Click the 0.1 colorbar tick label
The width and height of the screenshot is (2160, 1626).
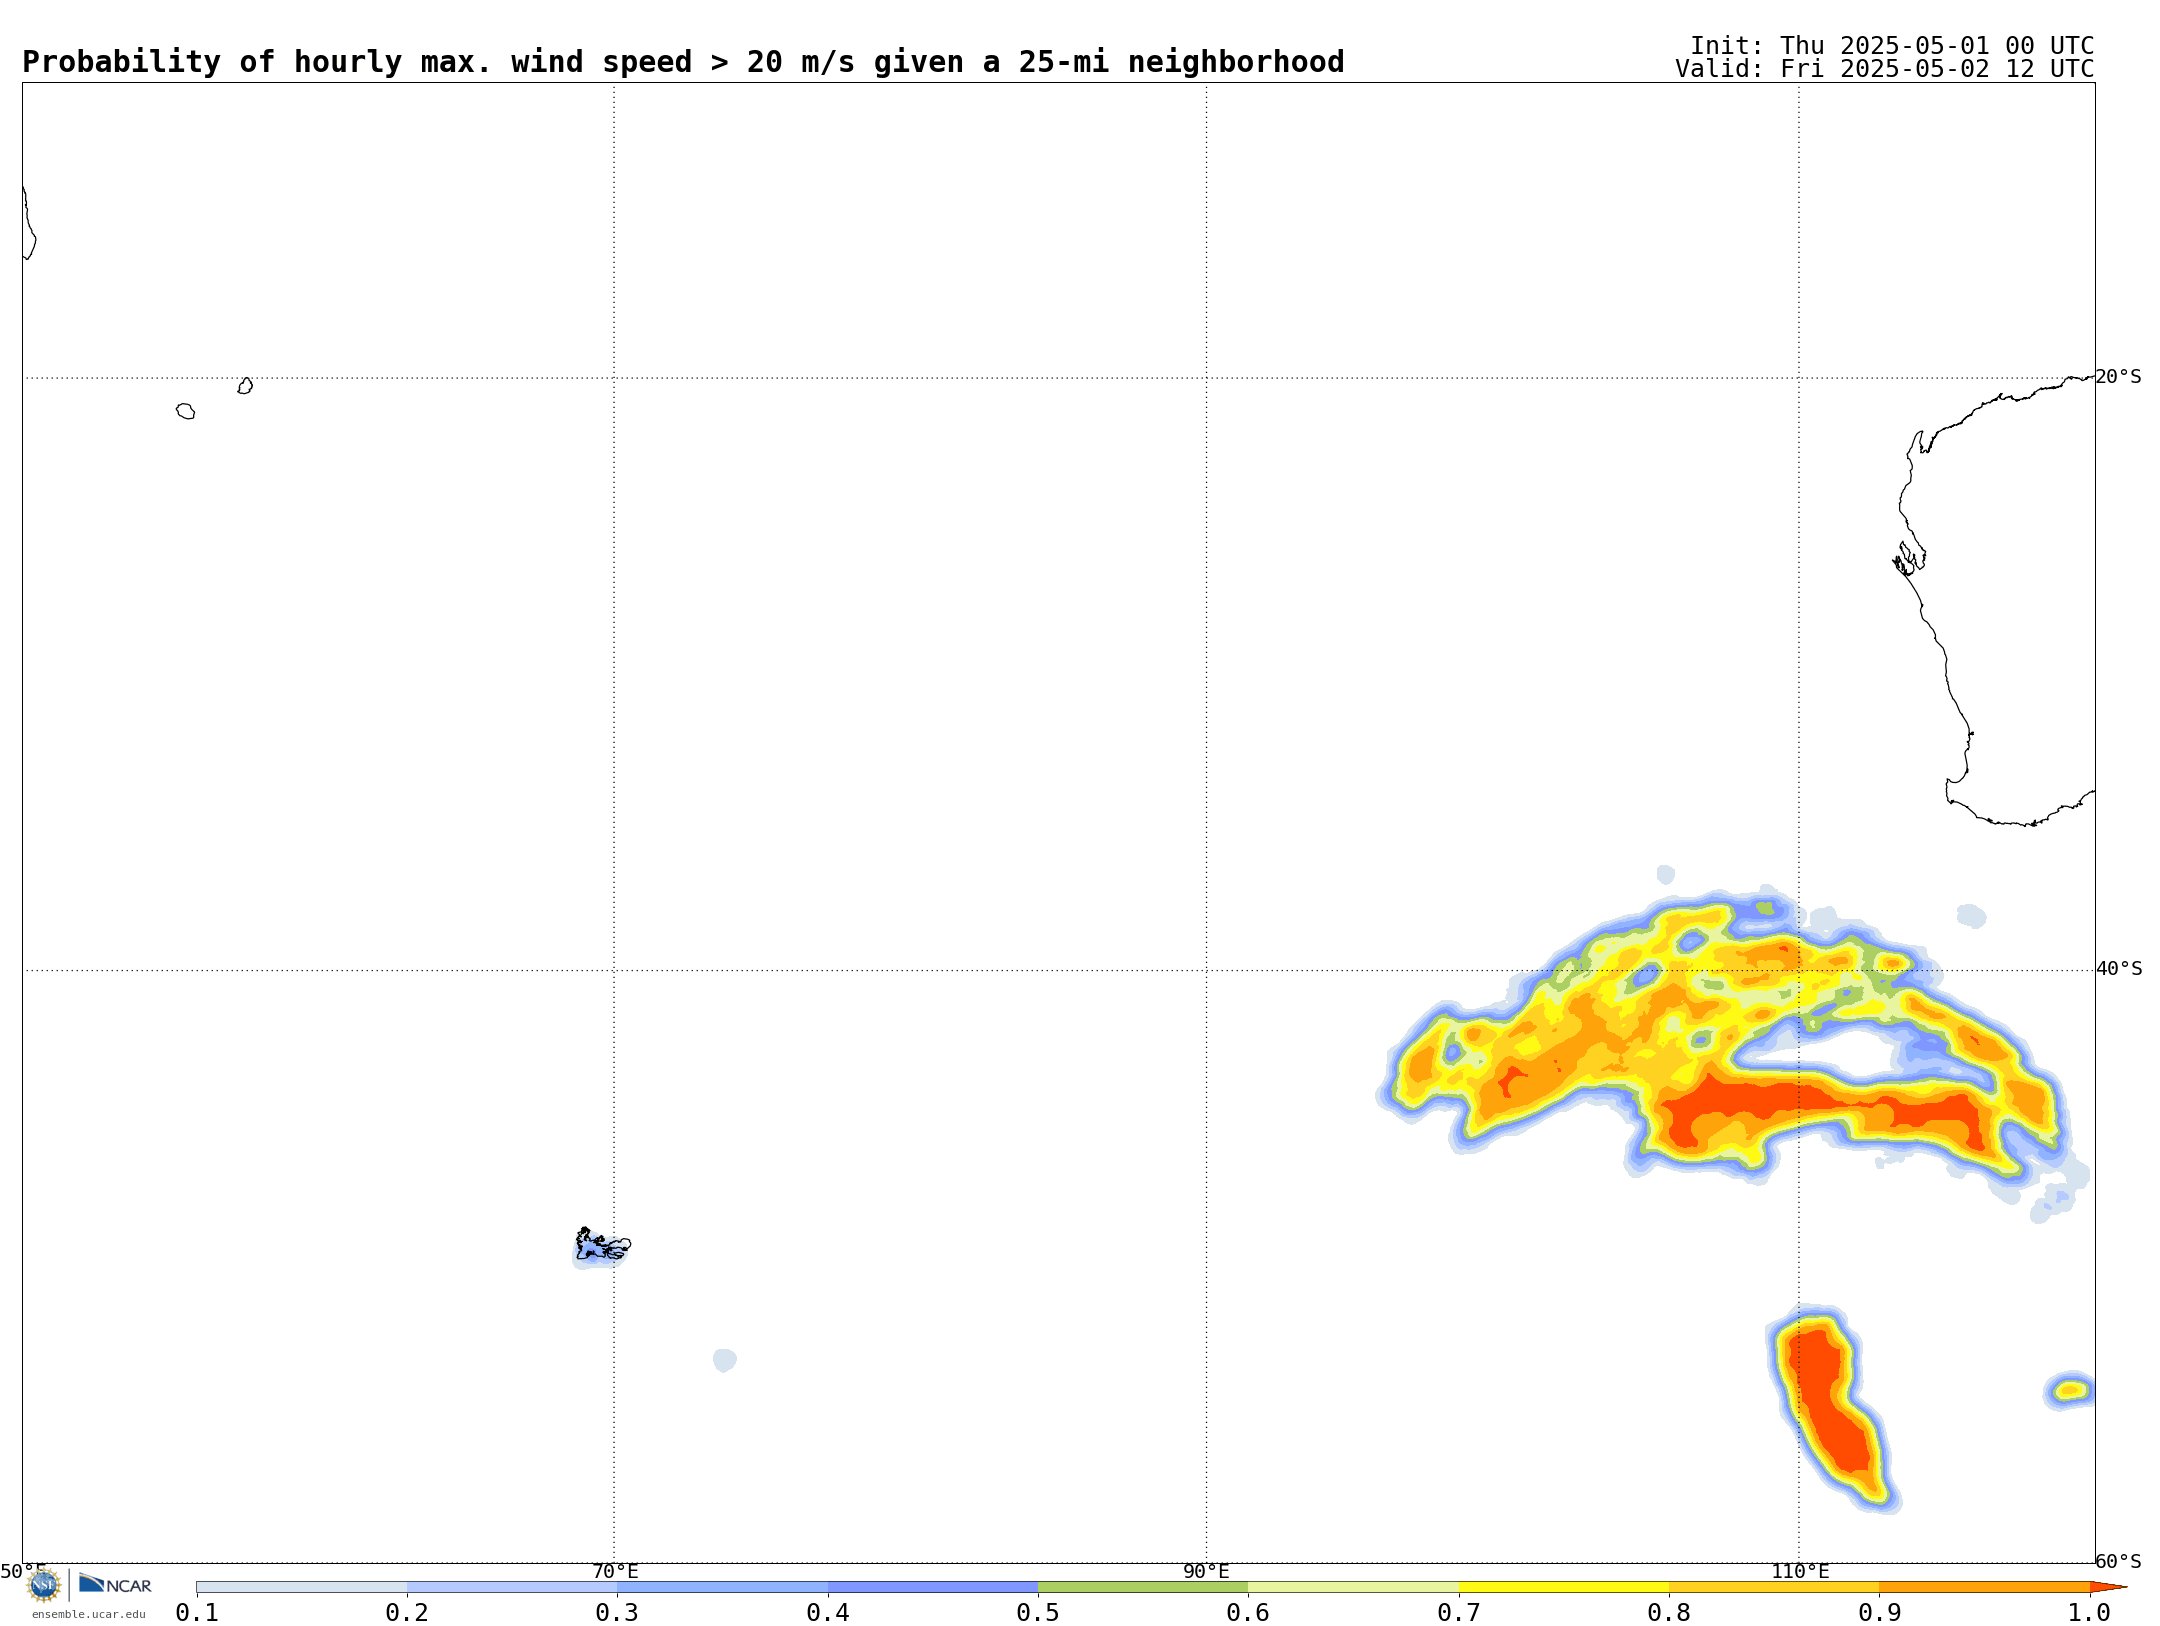pos(197,1612)
